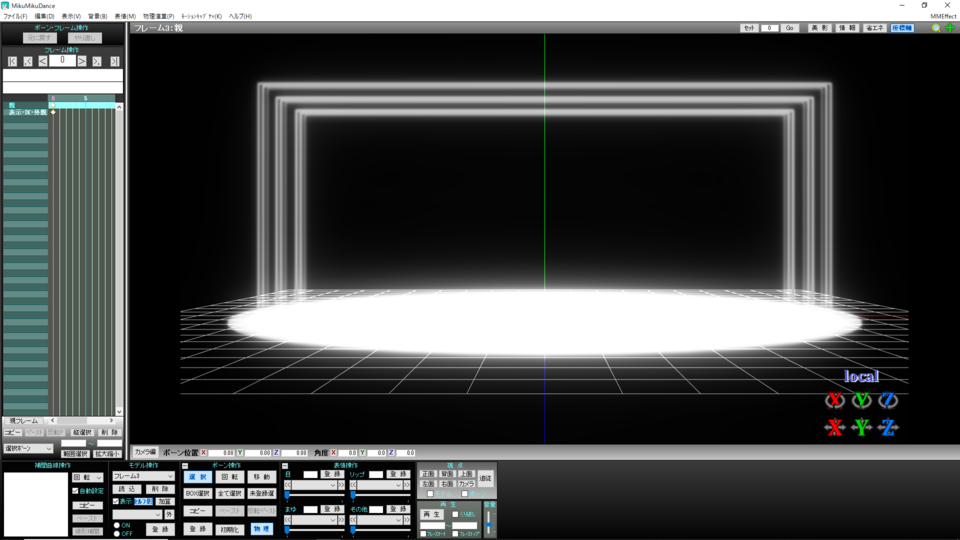Collapse the bone operation panel minus icon
Viewport: 960px width, 540px height.
(185, 466)
